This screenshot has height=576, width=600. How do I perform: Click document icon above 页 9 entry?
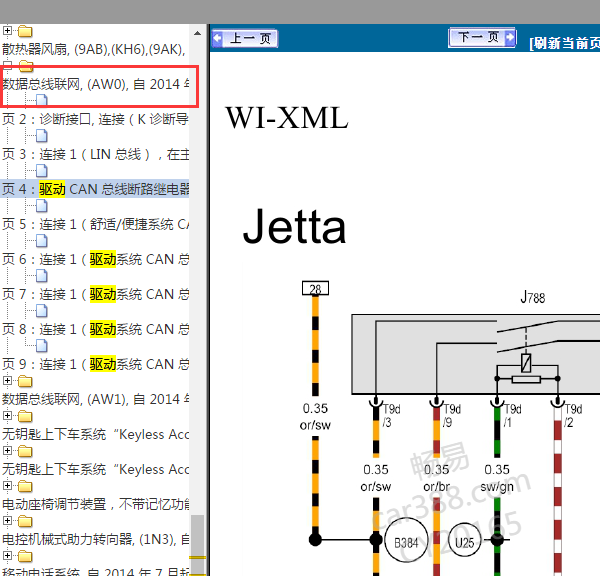click(x=42, y=346)
